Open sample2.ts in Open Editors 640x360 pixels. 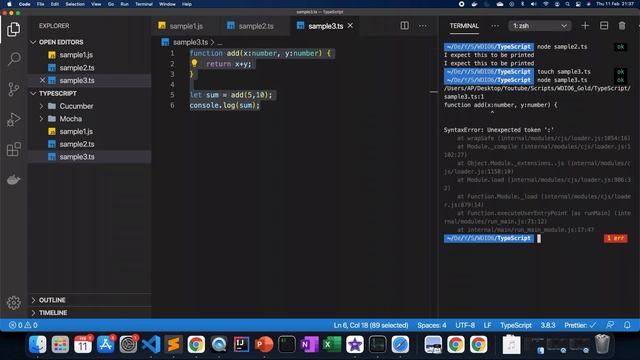[77, 68]
